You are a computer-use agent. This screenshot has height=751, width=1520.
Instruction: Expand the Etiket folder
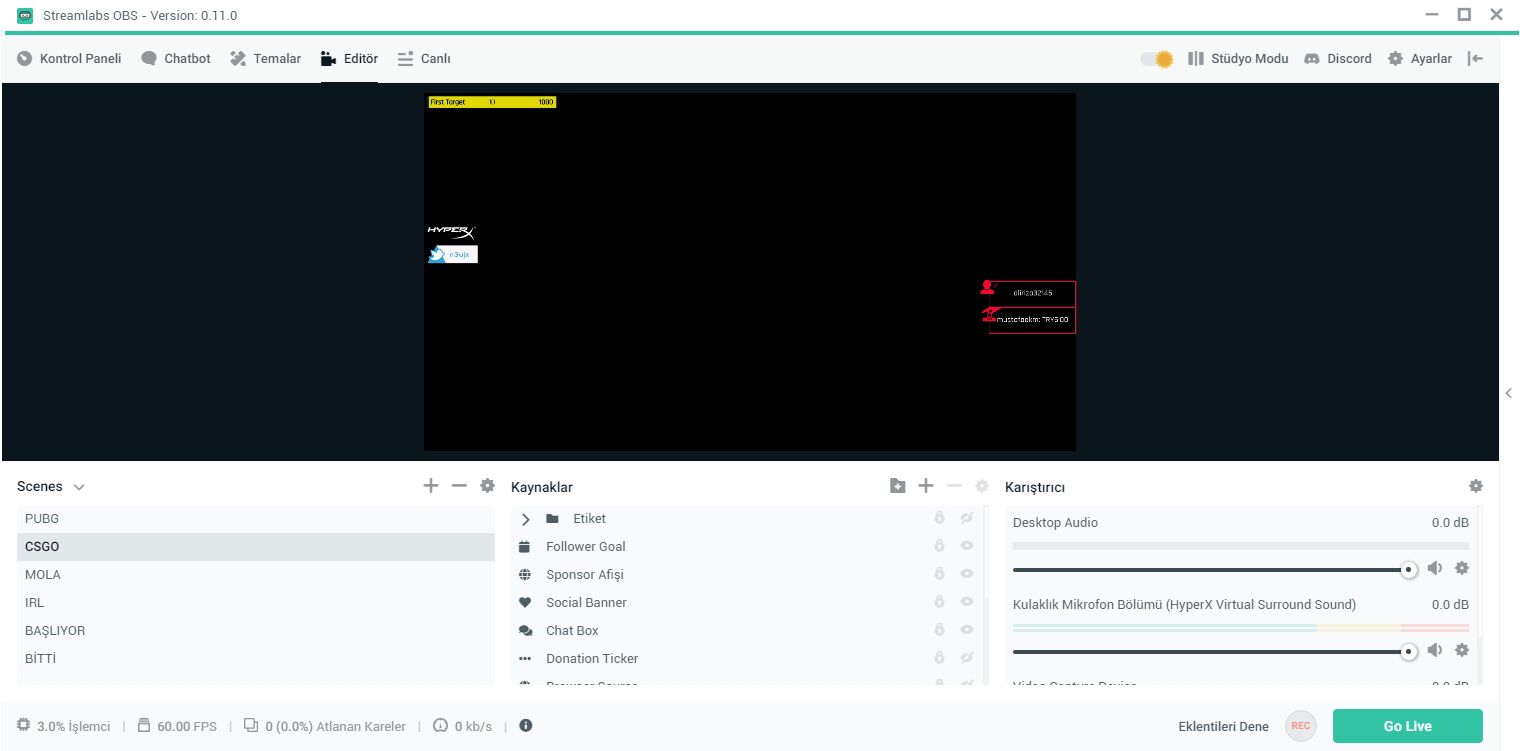(526, 519)
